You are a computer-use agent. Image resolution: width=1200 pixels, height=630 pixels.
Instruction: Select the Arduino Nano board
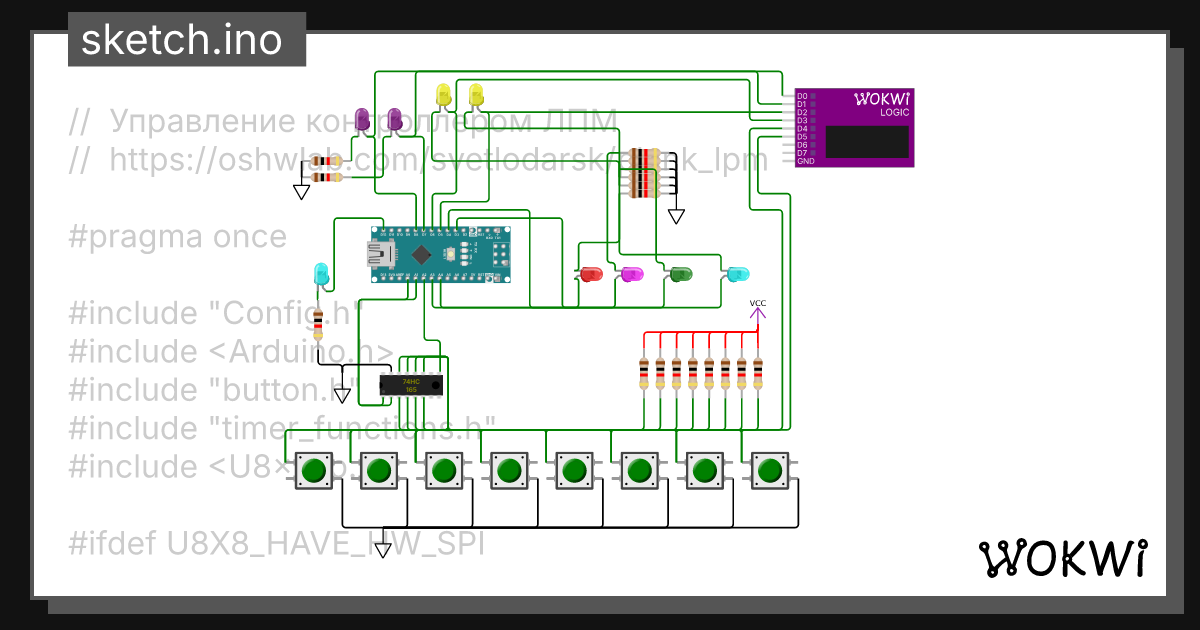coord(440,254)
